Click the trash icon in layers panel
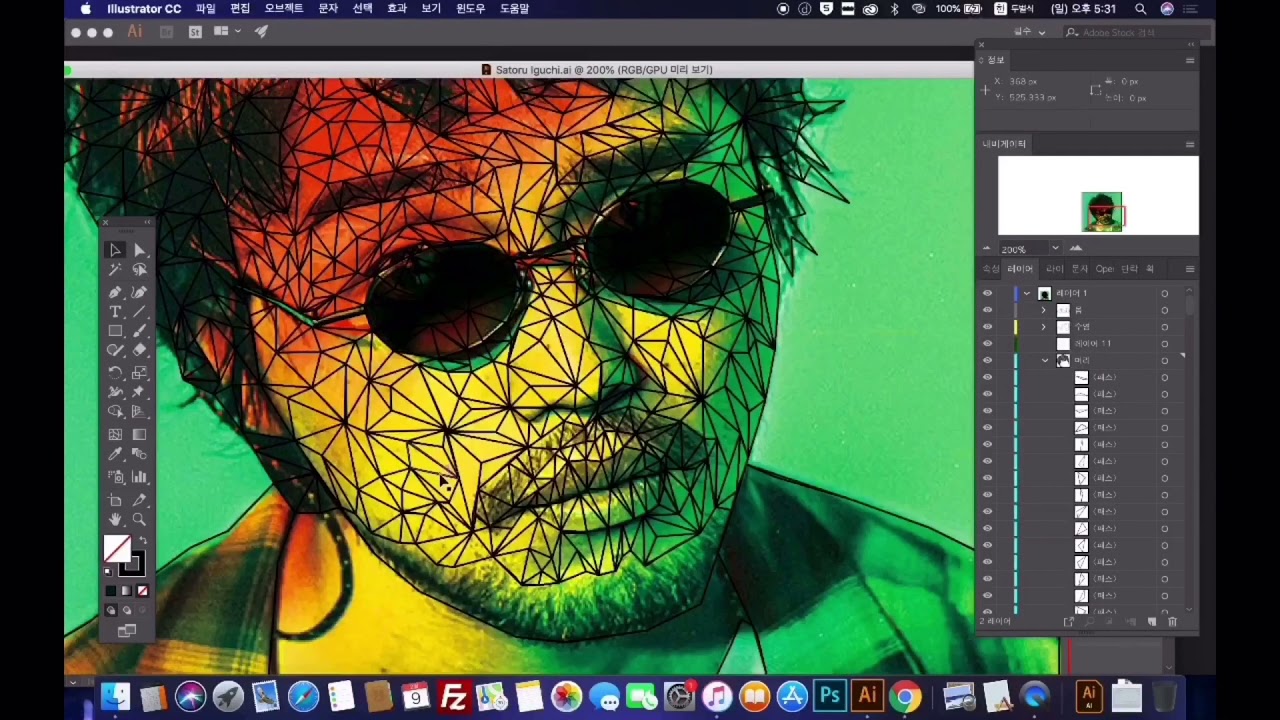The height and width of the screenshot is (720, 1280). pos(1172,622)
